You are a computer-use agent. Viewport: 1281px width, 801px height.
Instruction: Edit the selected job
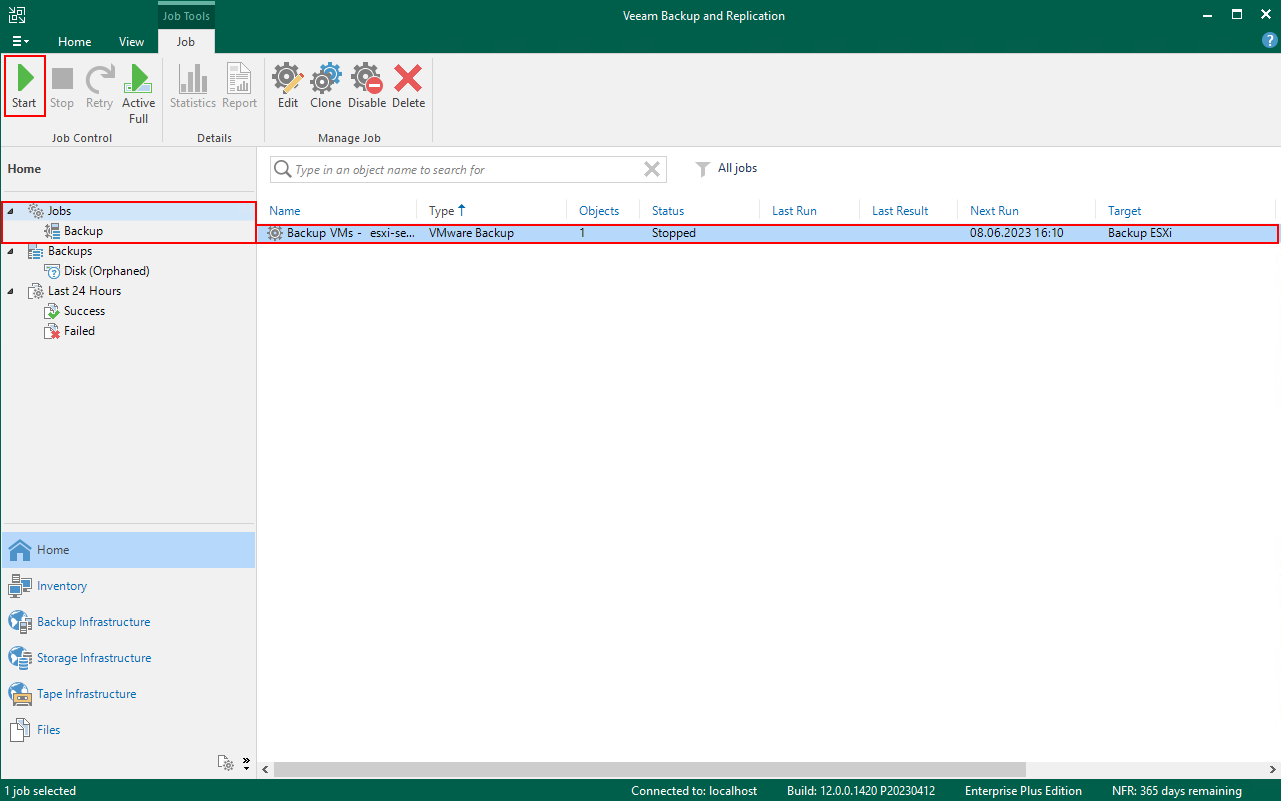pos(288,87)
